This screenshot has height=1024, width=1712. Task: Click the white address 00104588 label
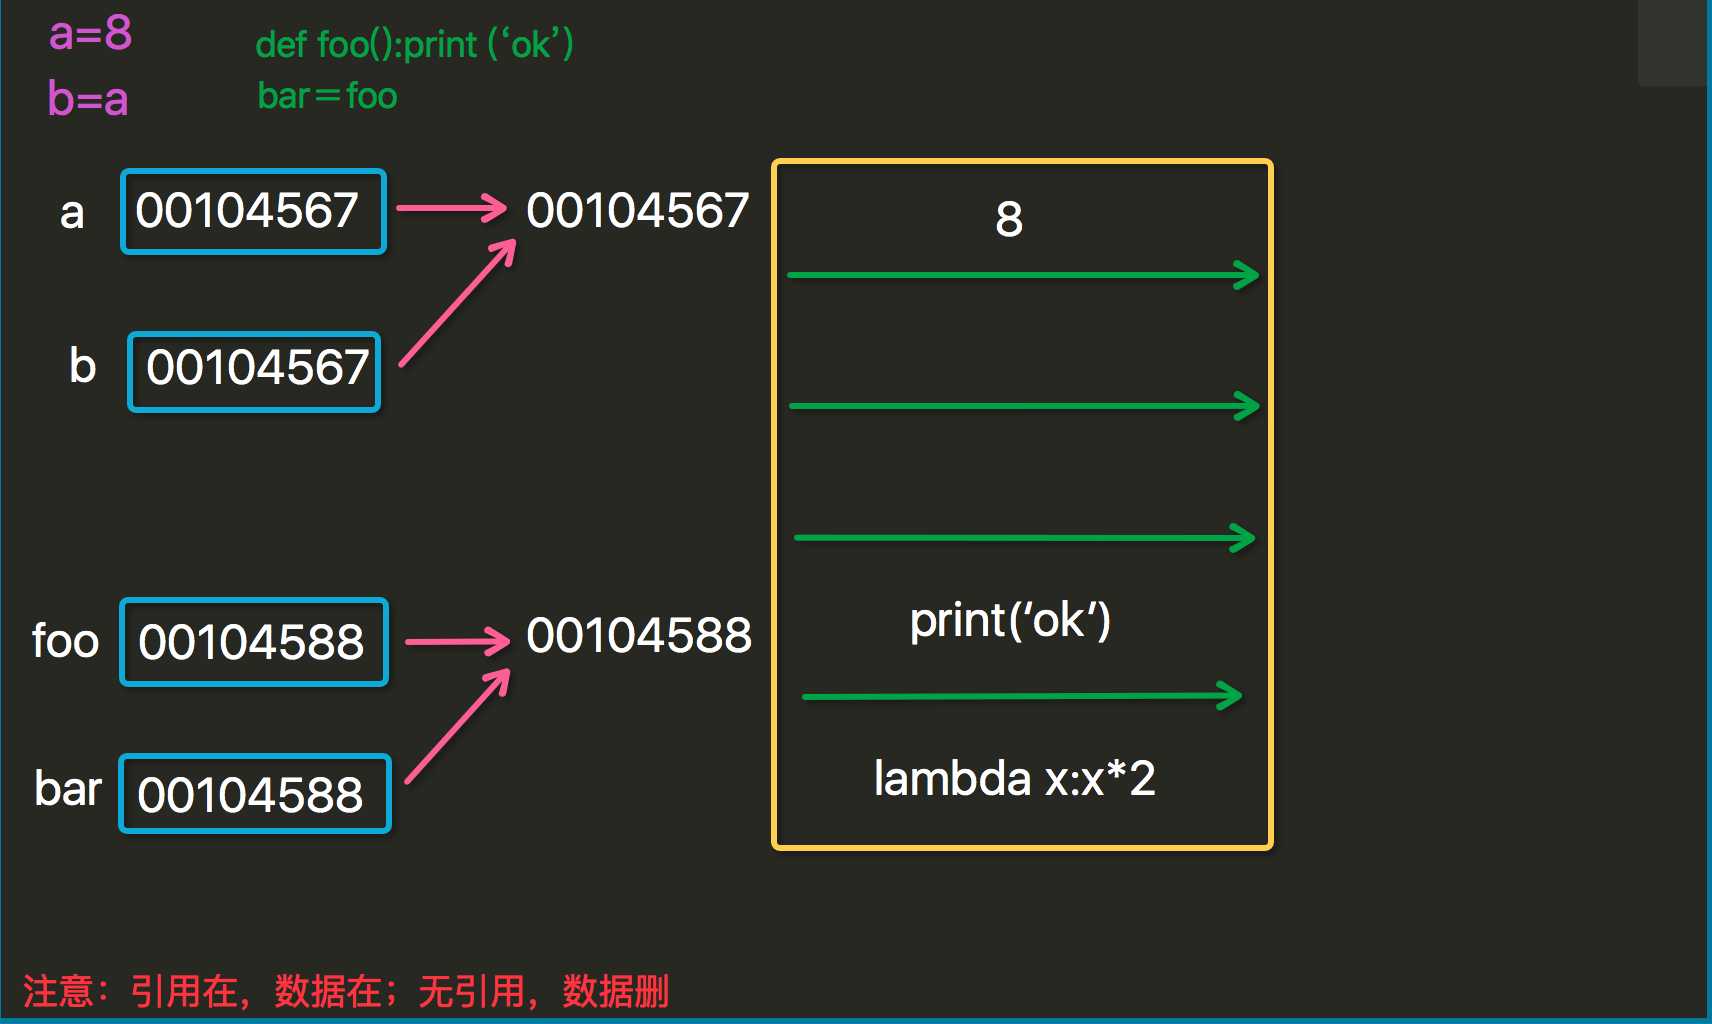[x=639, y=636]
